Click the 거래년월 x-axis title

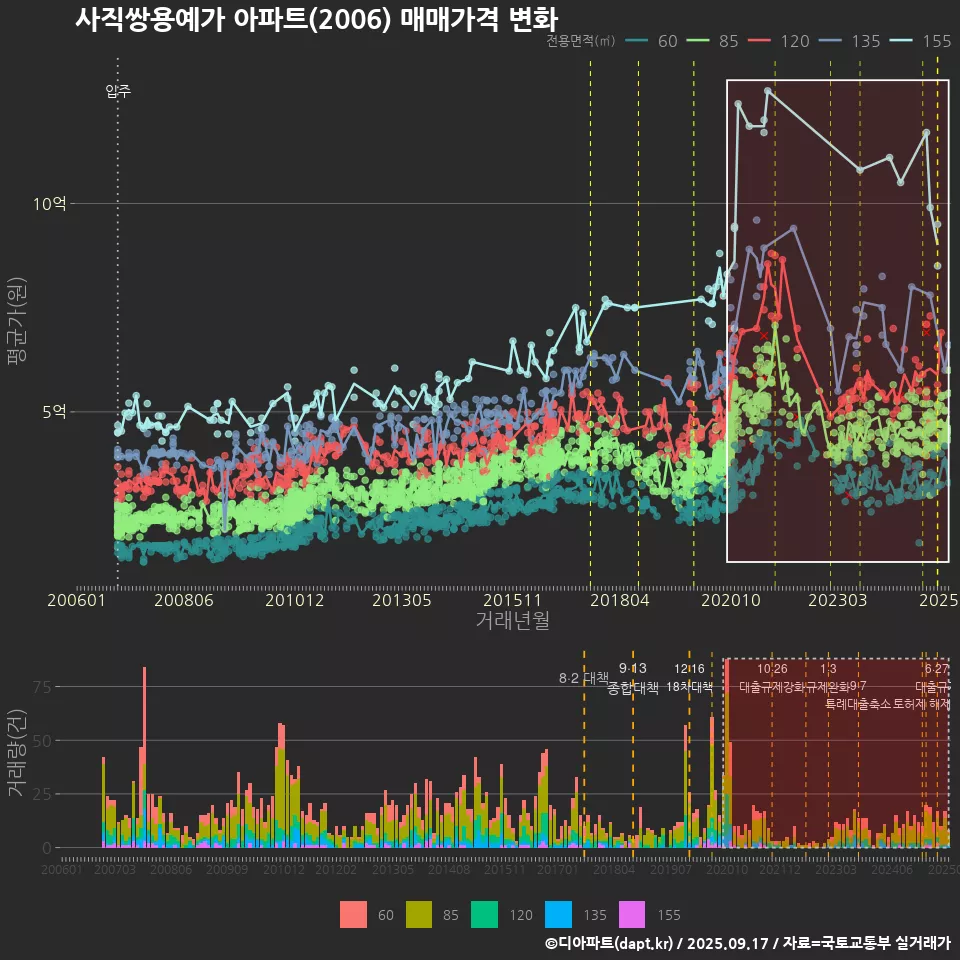pos(512,620)
